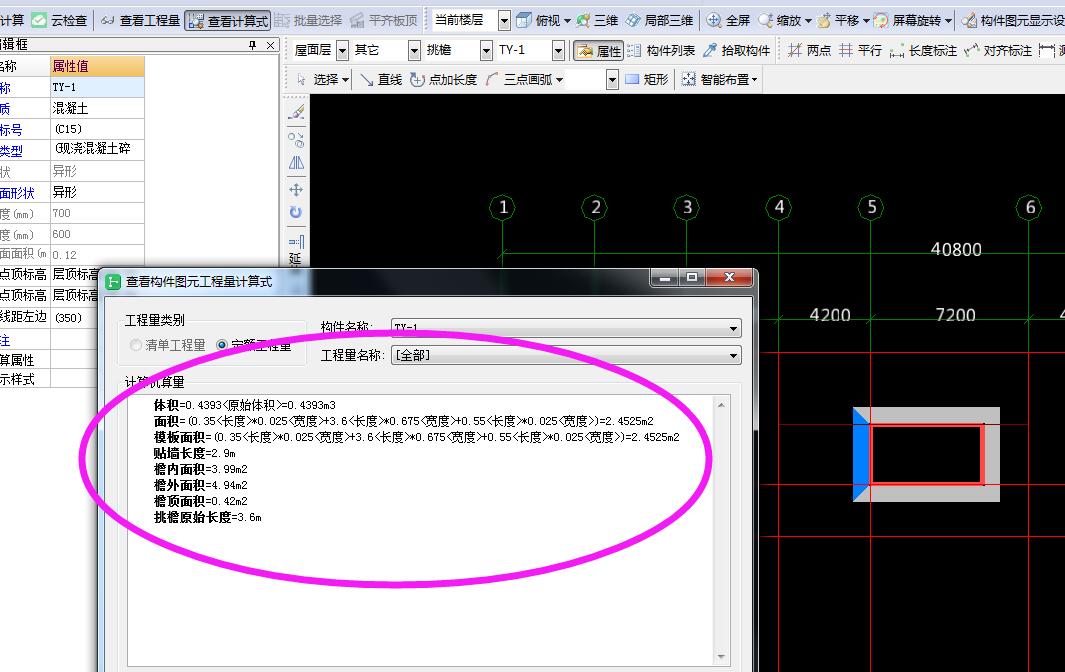Image resolution: width=1065 pixels, height=672 pixels.
Task: Click the move cross-arrows icon in vertical toolbar
Action: pyautogui.click(x=296, y=190)
